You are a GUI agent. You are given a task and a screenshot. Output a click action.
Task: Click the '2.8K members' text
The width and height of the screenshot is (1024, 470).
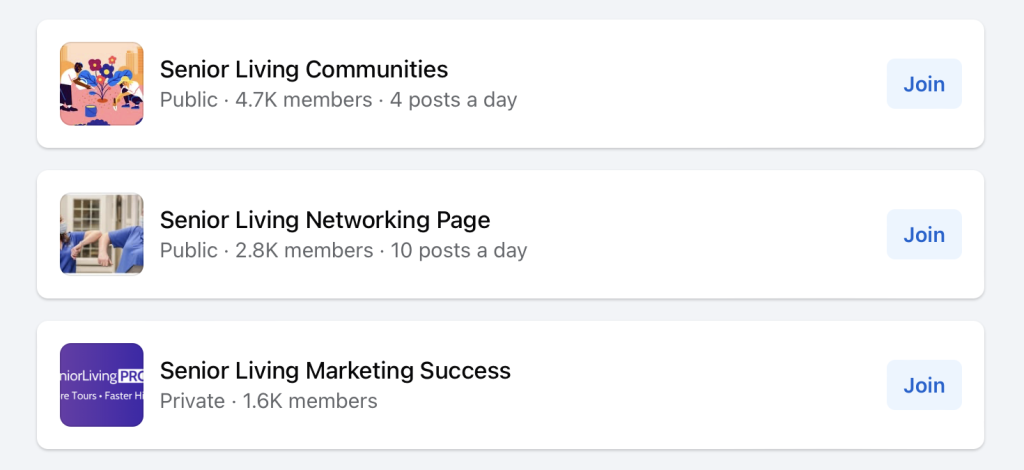tap(303, 250)
